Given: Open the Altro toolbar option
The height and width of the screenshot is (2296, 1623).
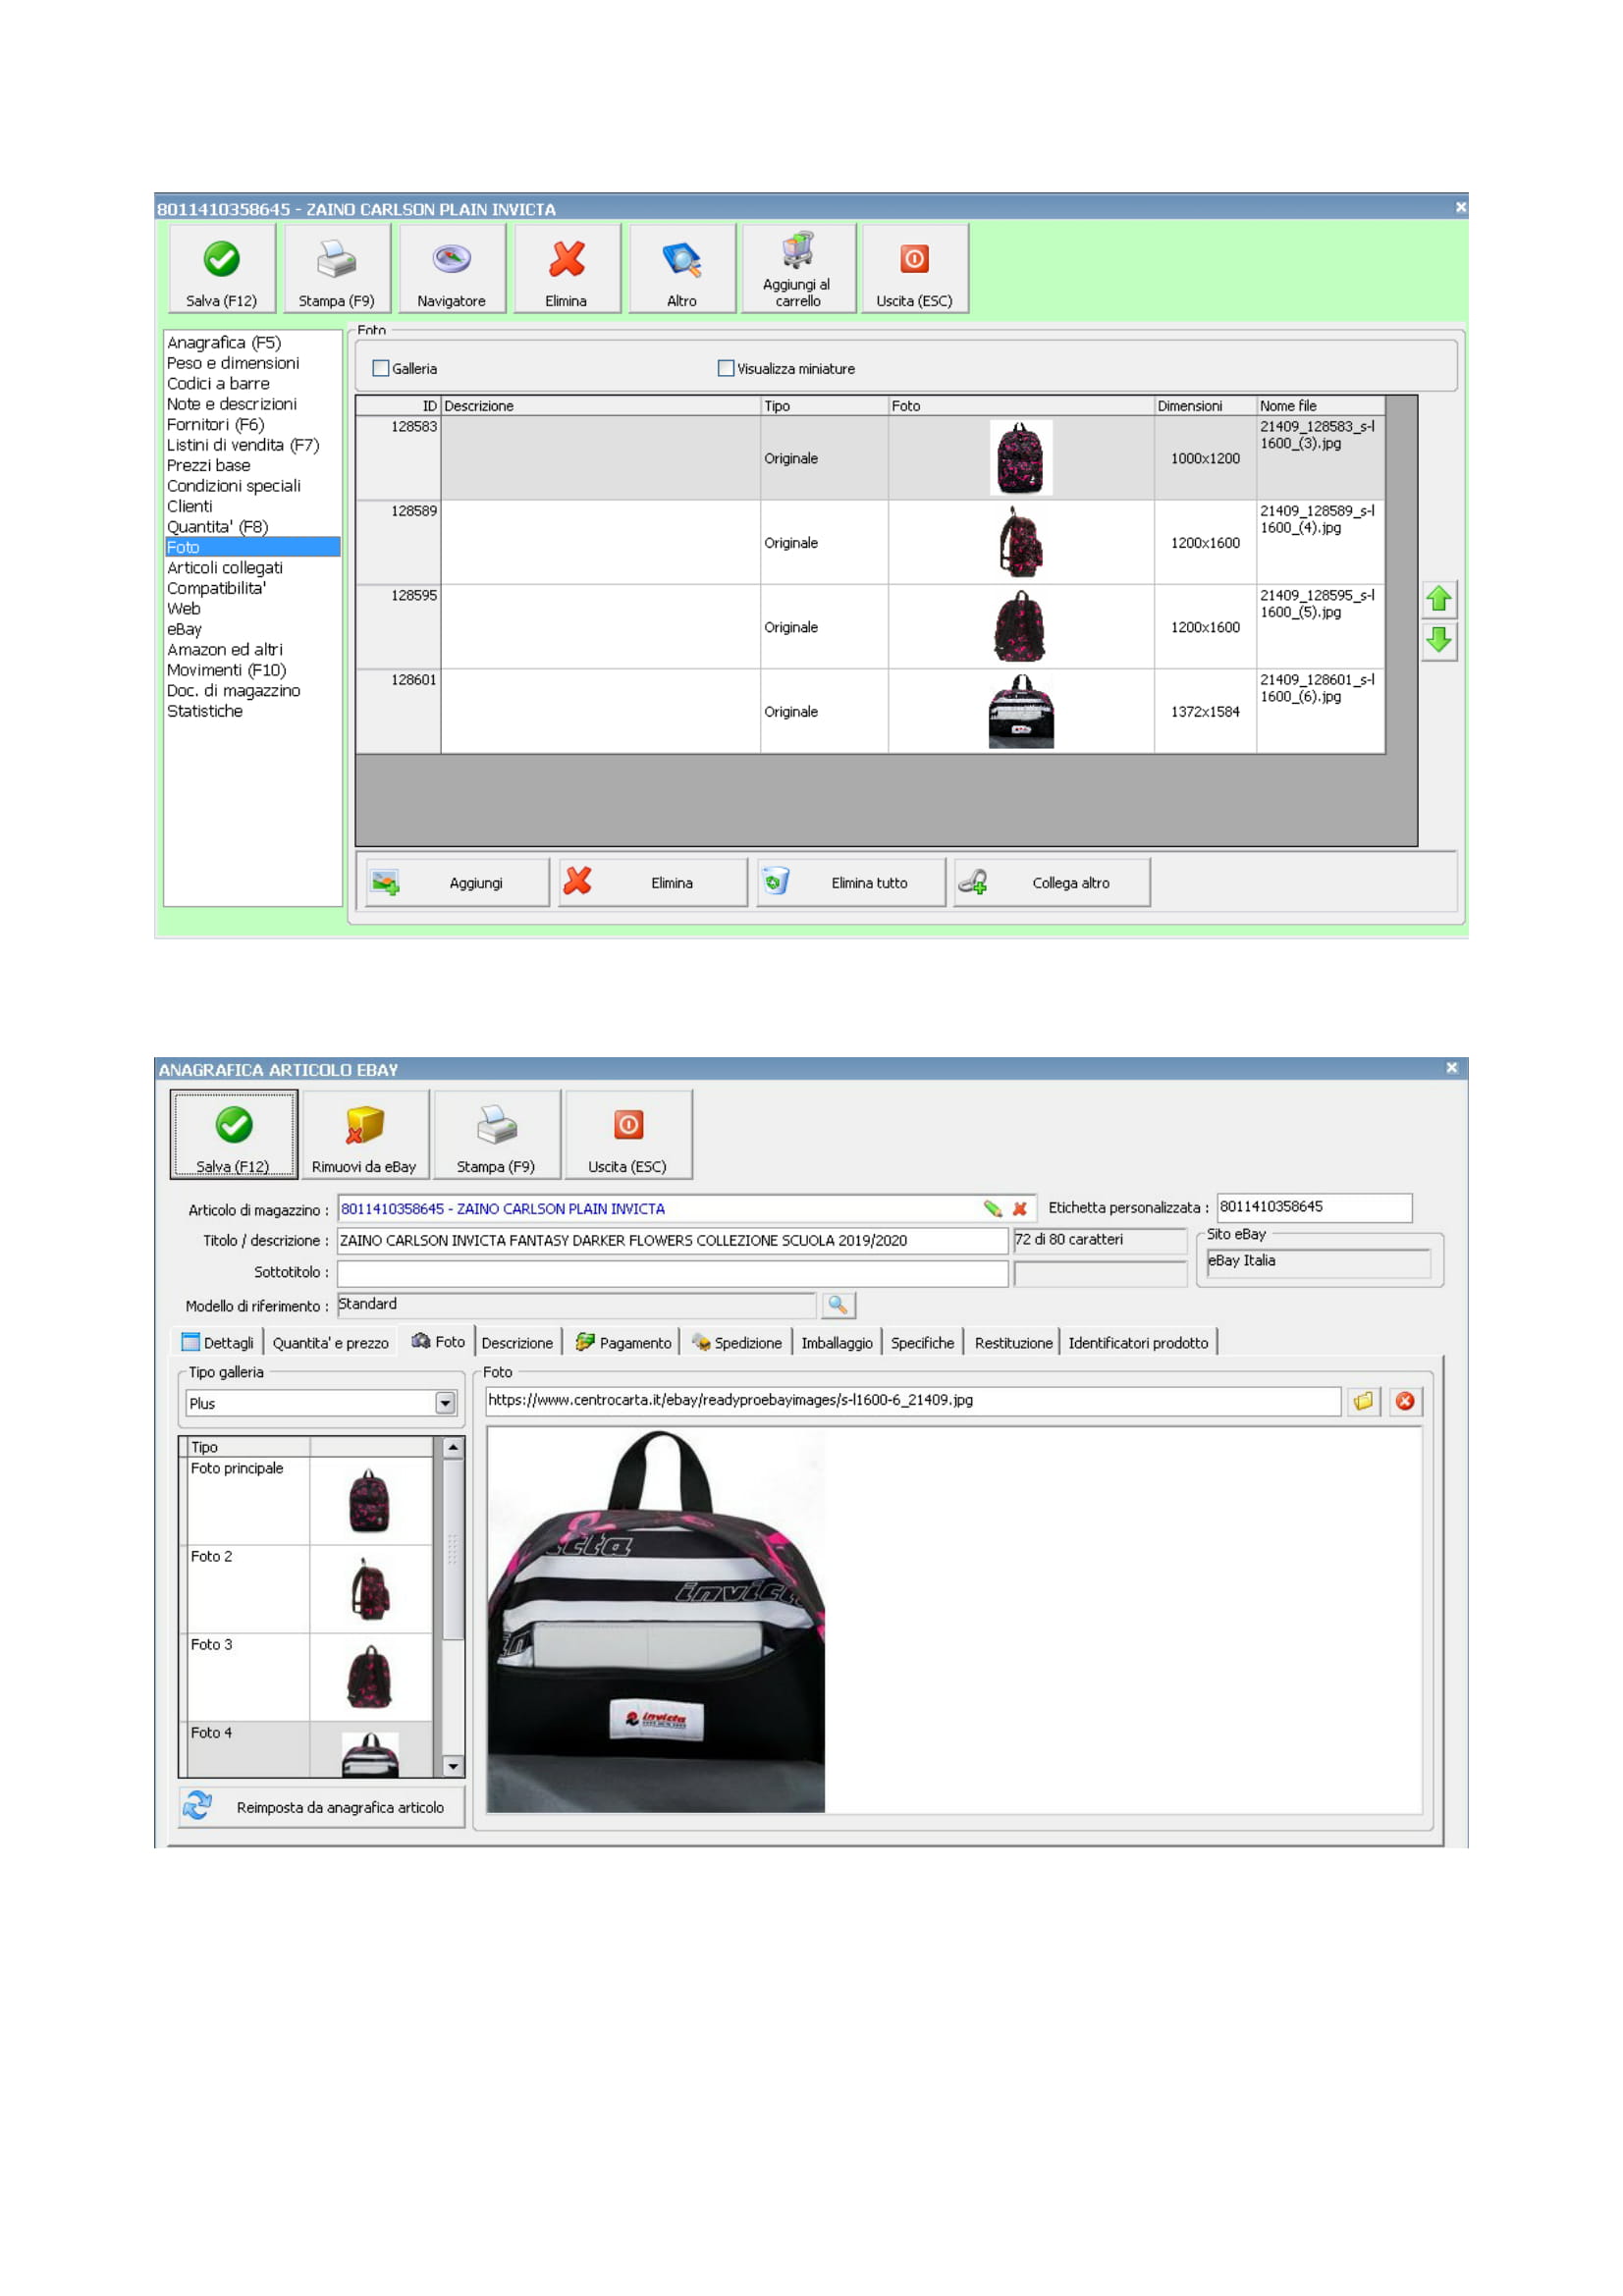Looking at the screenshot, I should [x=681, y=268].
